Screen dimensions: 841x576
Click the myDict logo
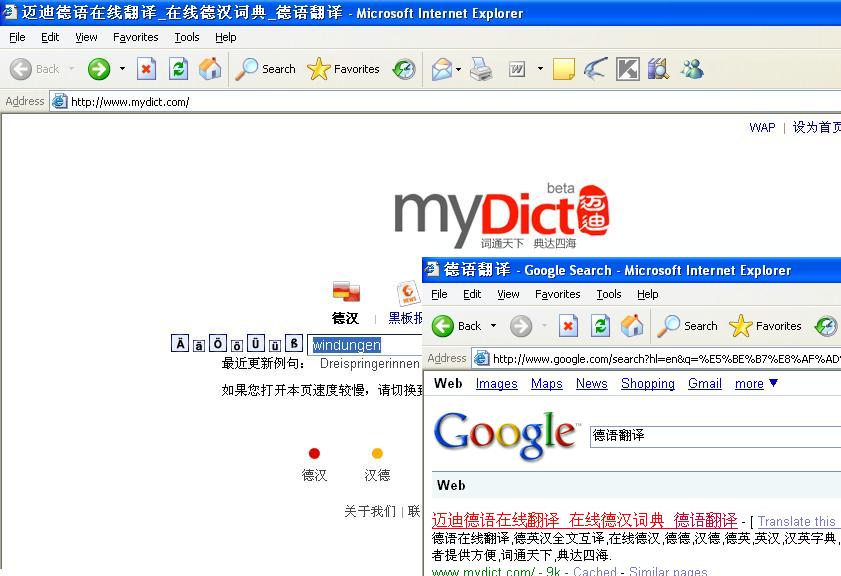pos(501,217)
